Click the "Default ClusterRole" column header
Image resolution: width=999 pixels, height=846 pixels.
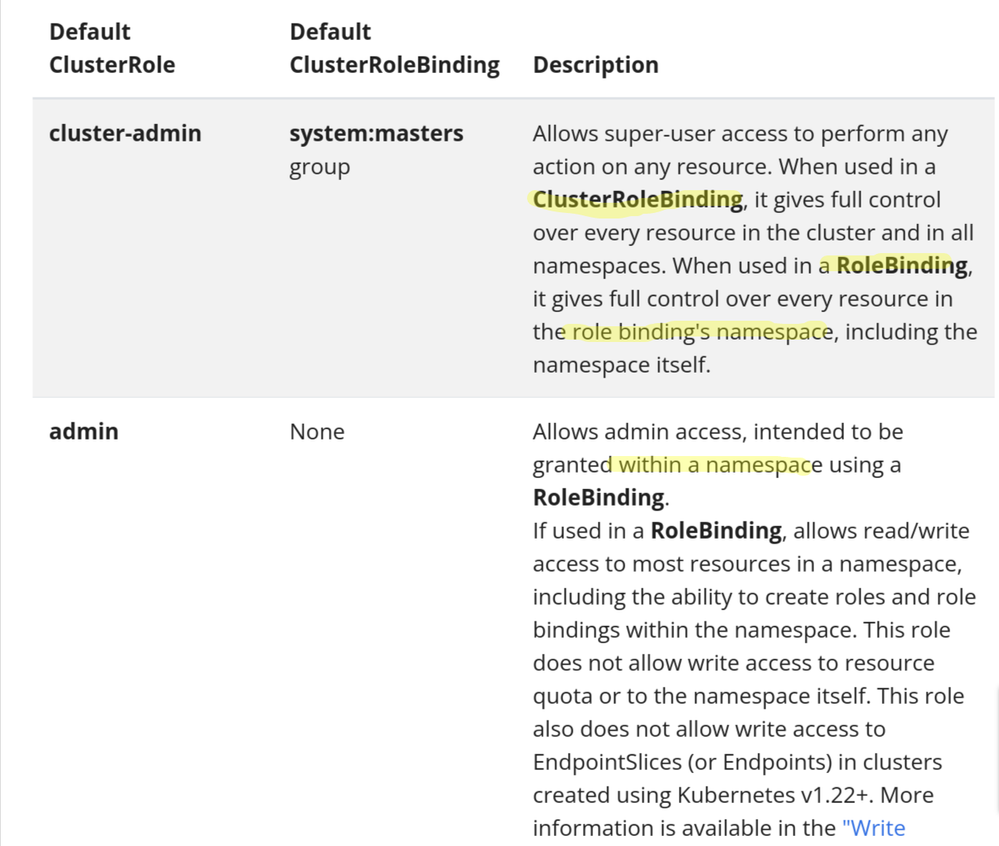(112, 48)
